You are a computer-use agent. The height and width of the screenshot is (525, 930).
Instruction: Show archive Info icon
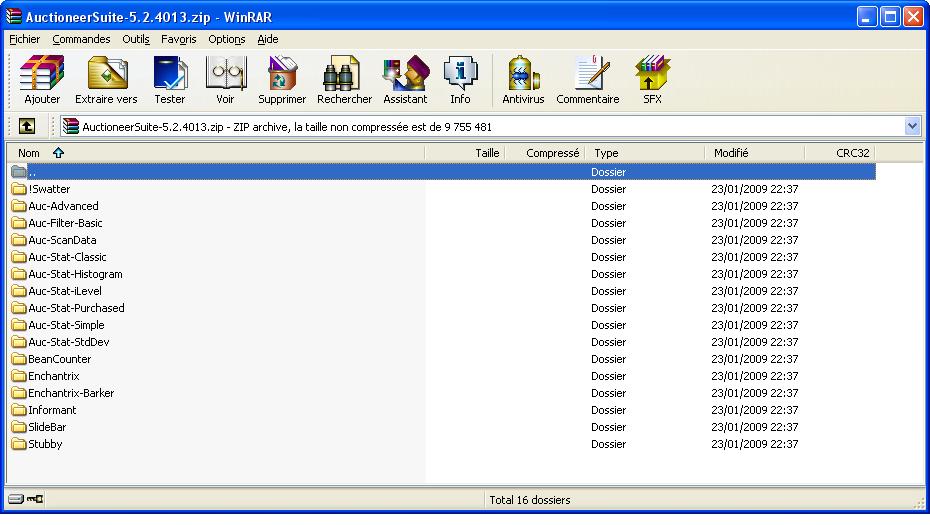tap(460, 73)
